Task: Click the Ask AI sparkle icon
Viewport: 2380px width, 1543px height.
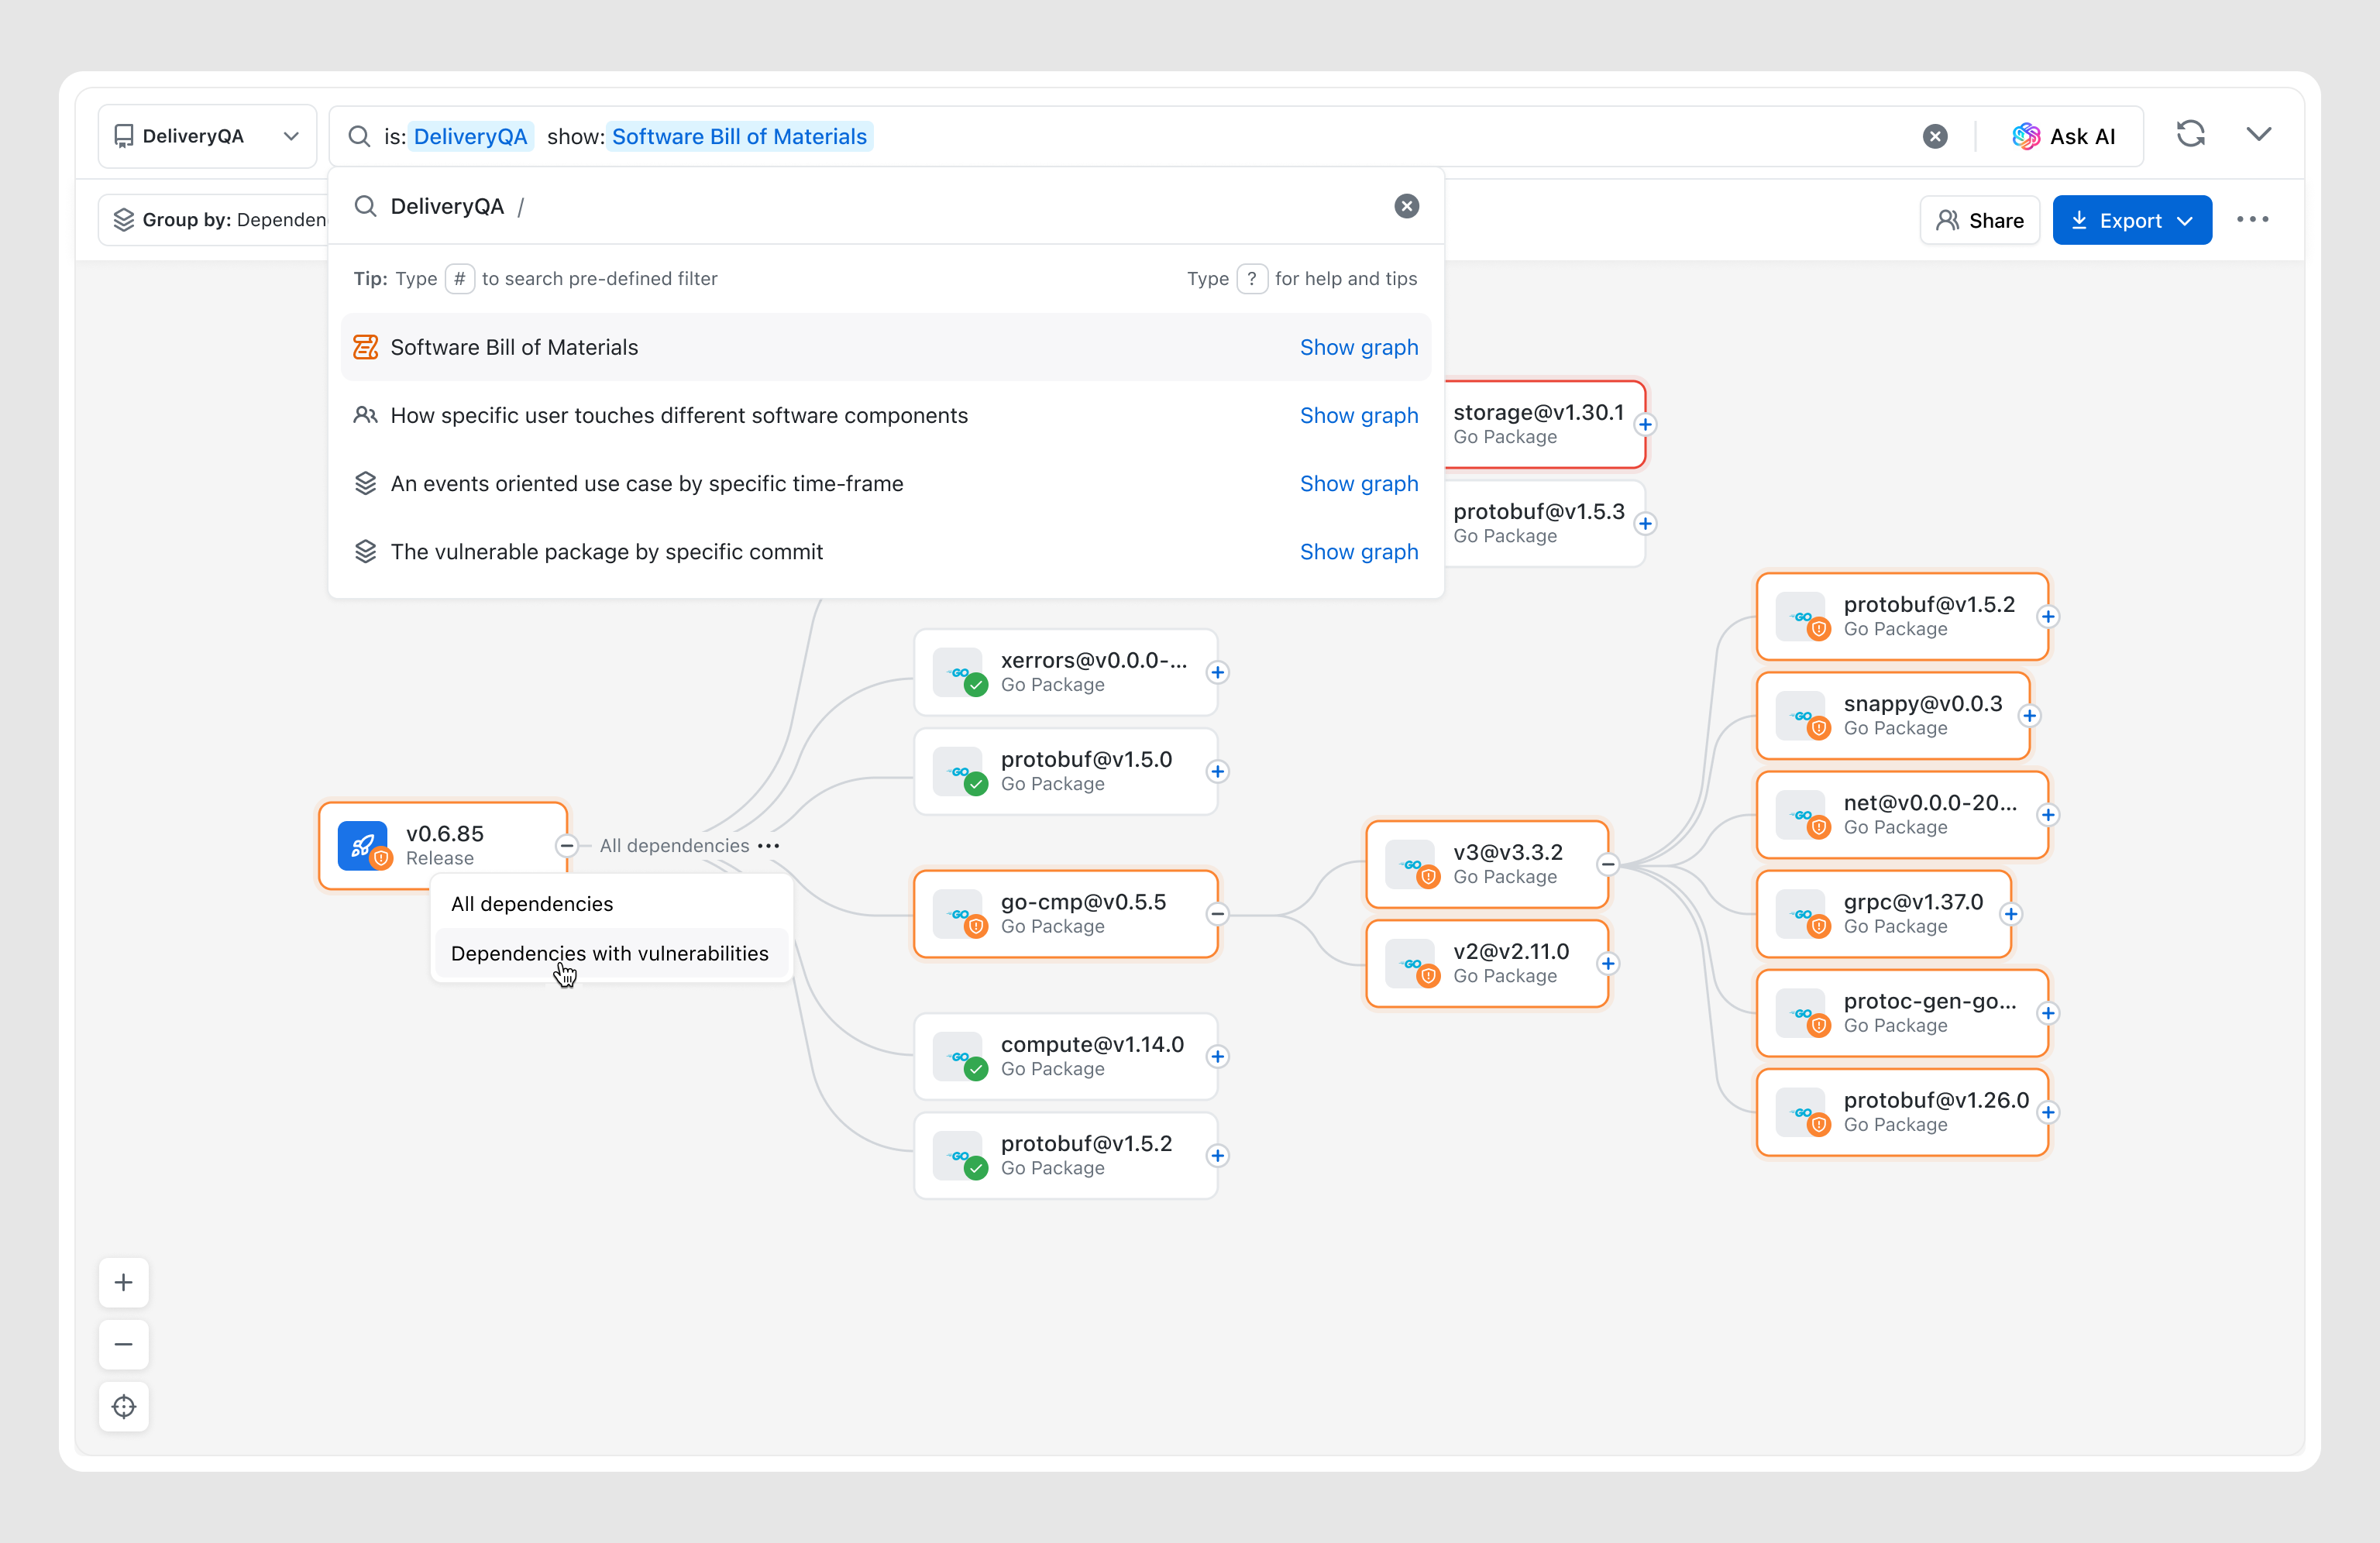Action: click(x=2026, y=136)
